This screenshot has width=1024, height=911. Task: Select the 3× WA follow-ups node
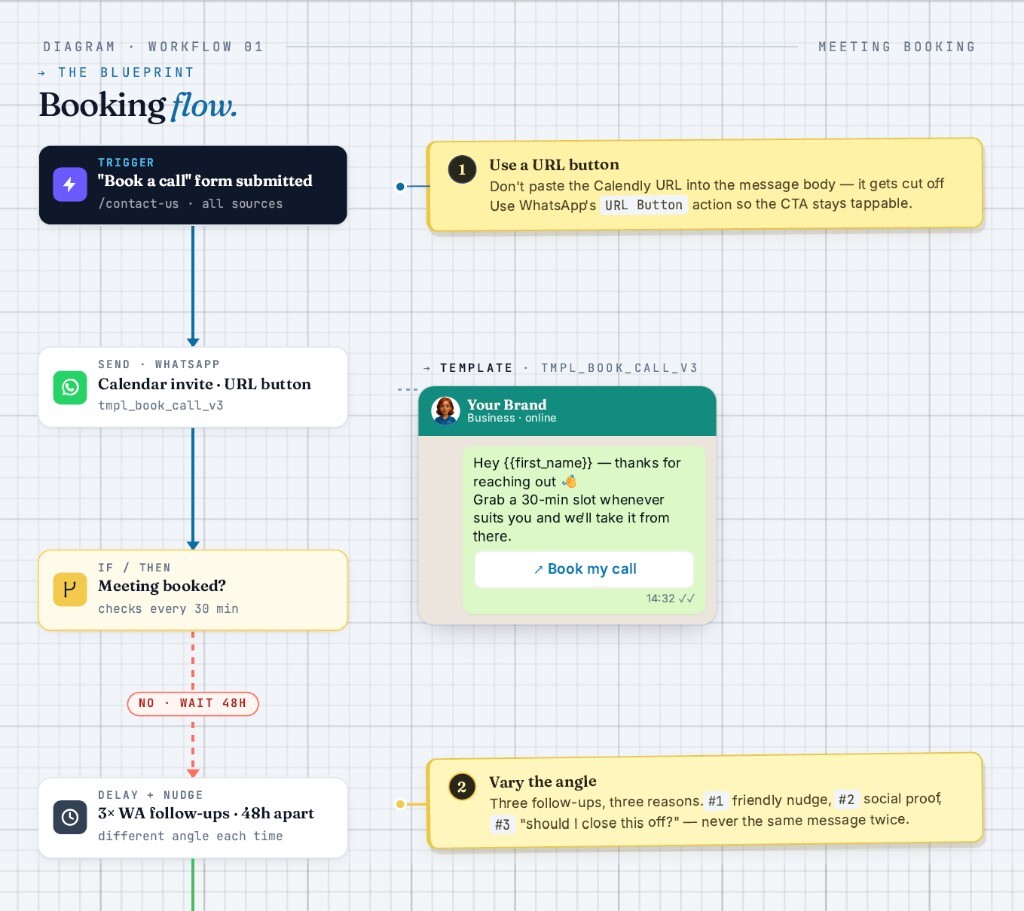tap(193, 818)
